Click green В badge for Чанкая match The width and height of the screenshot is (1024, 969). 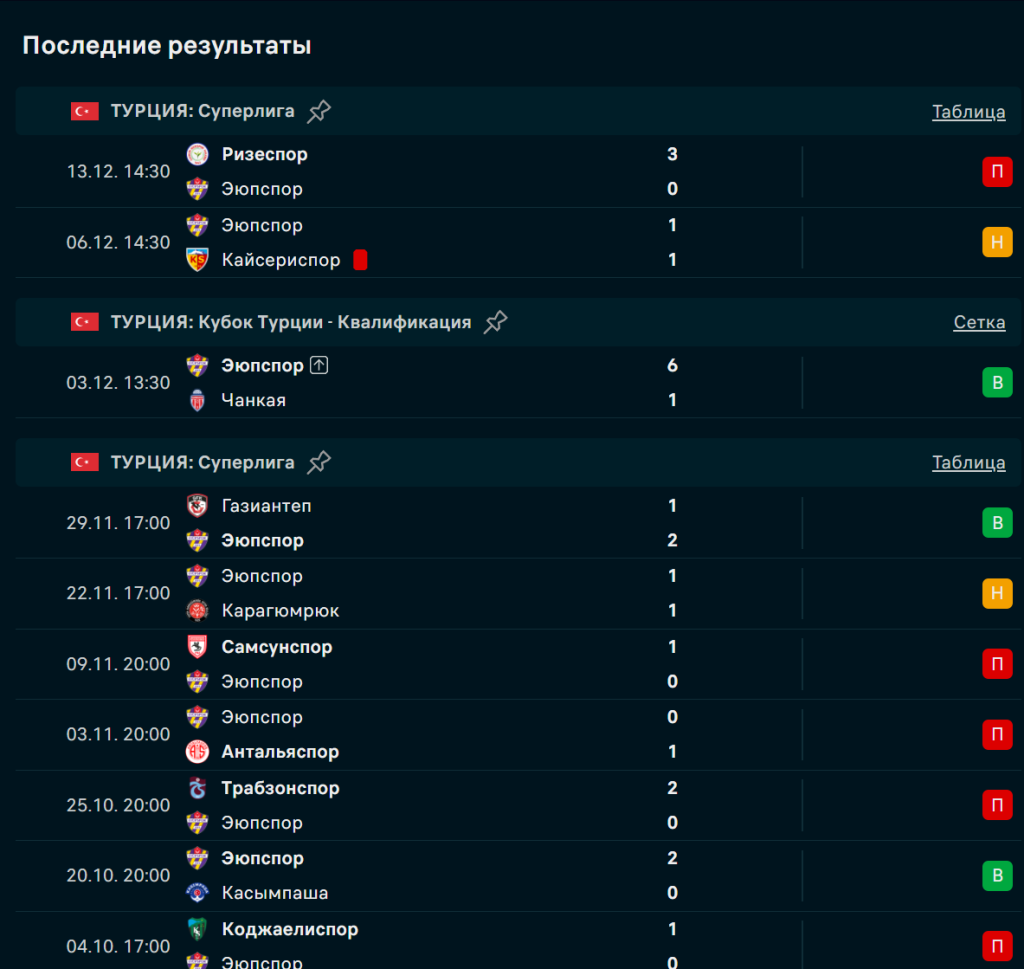996,383
